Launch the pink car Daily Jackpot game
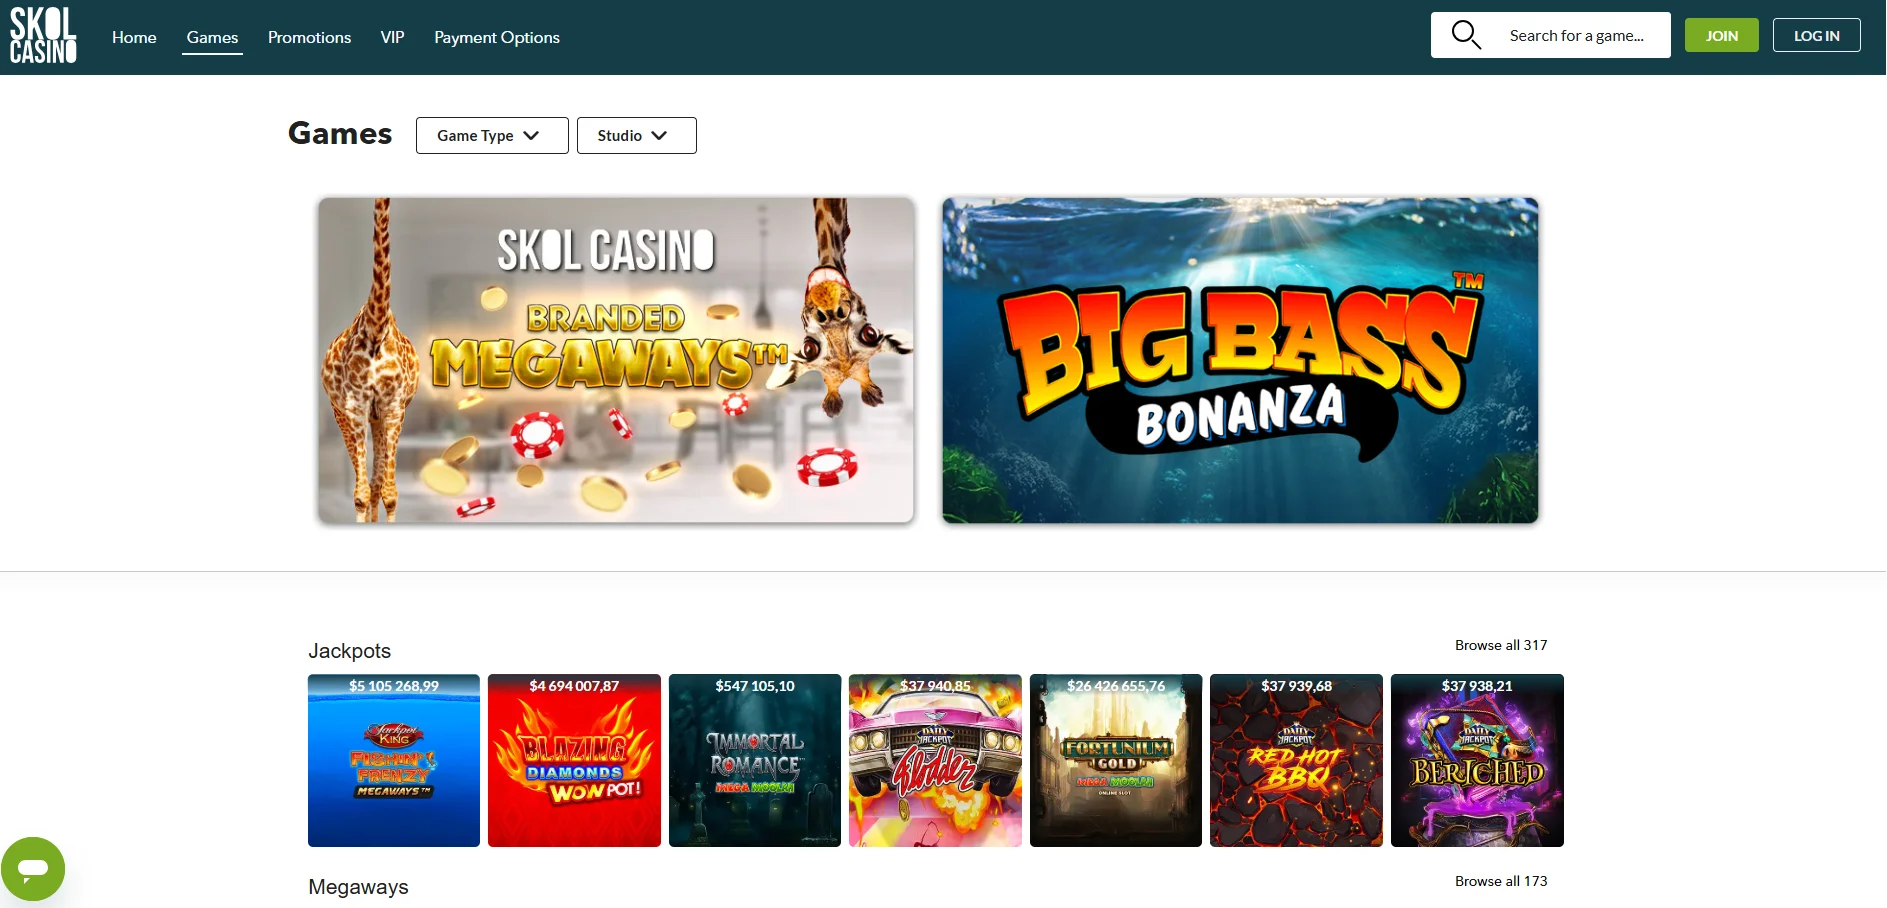Screen dimensions: 1887x908 [x=935, y=760]
